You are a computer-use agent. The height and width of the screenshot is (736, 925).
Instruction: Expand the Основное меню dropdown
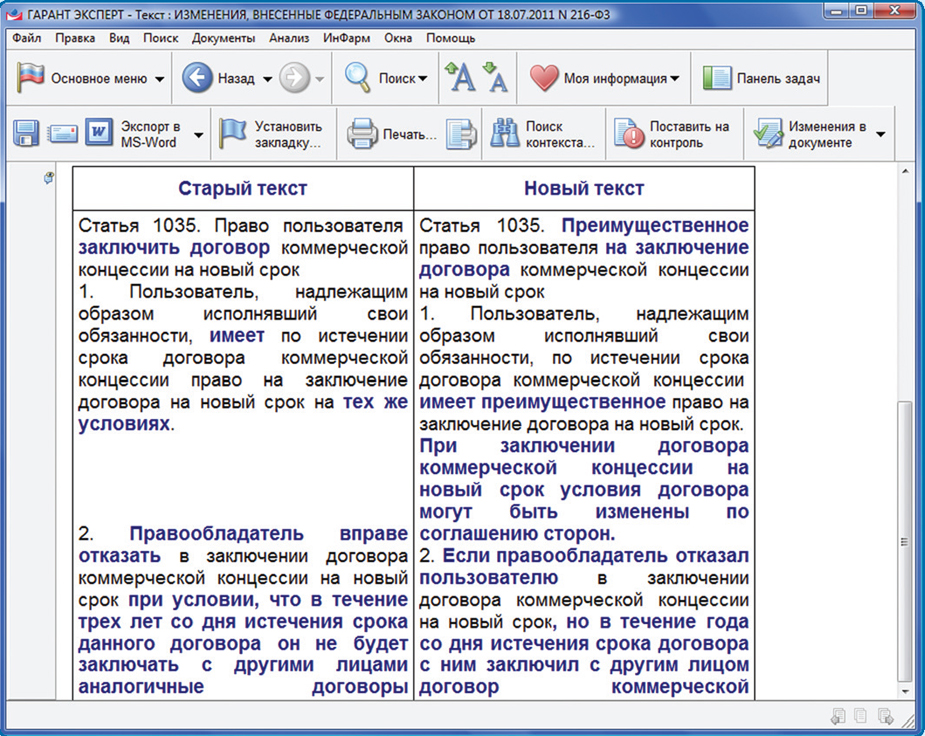[160, 78]
